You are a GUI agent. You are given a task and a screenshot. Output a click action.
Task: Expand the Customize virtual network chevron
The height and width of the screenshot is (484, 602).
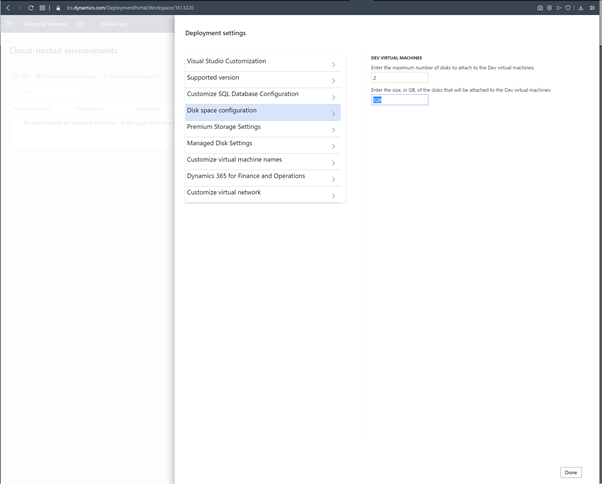point(333,196)
